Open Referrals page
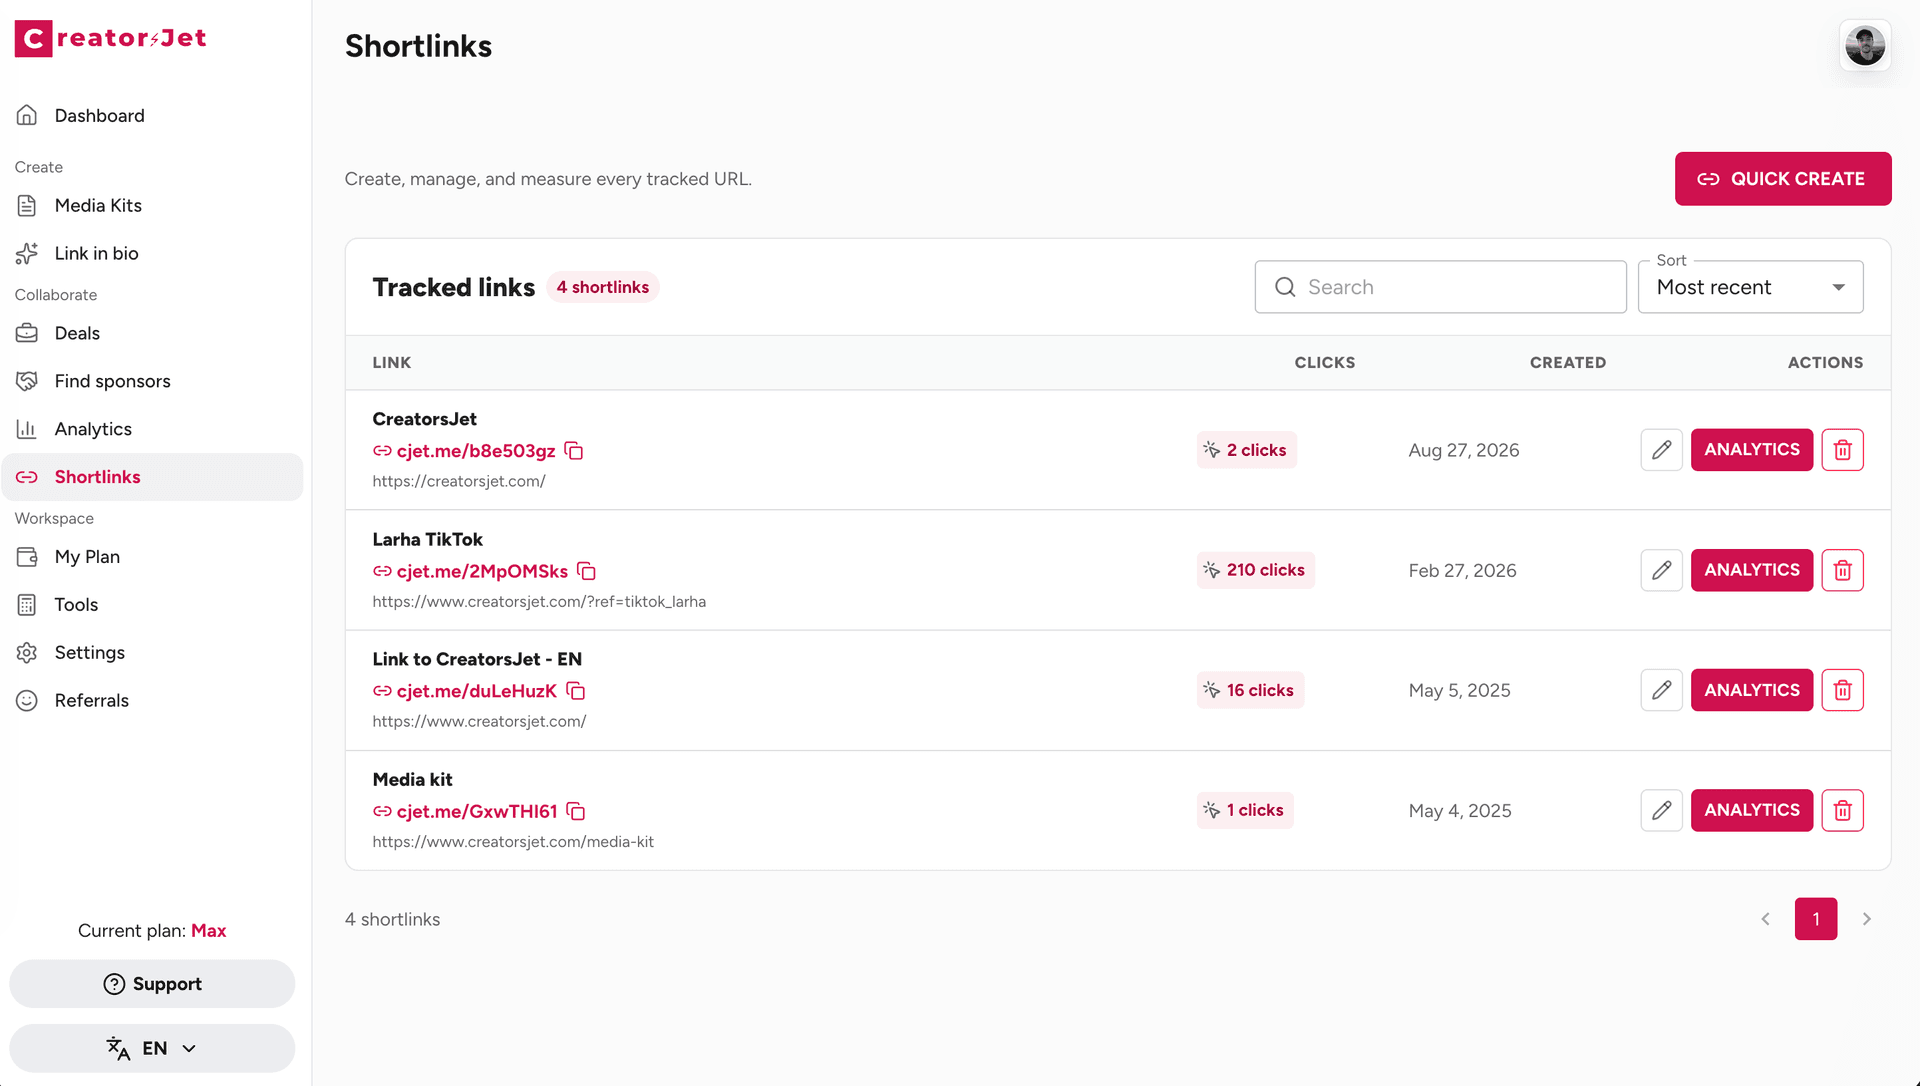The height and width of the screenshot is (1086, 1920). (x=152, y=700)
